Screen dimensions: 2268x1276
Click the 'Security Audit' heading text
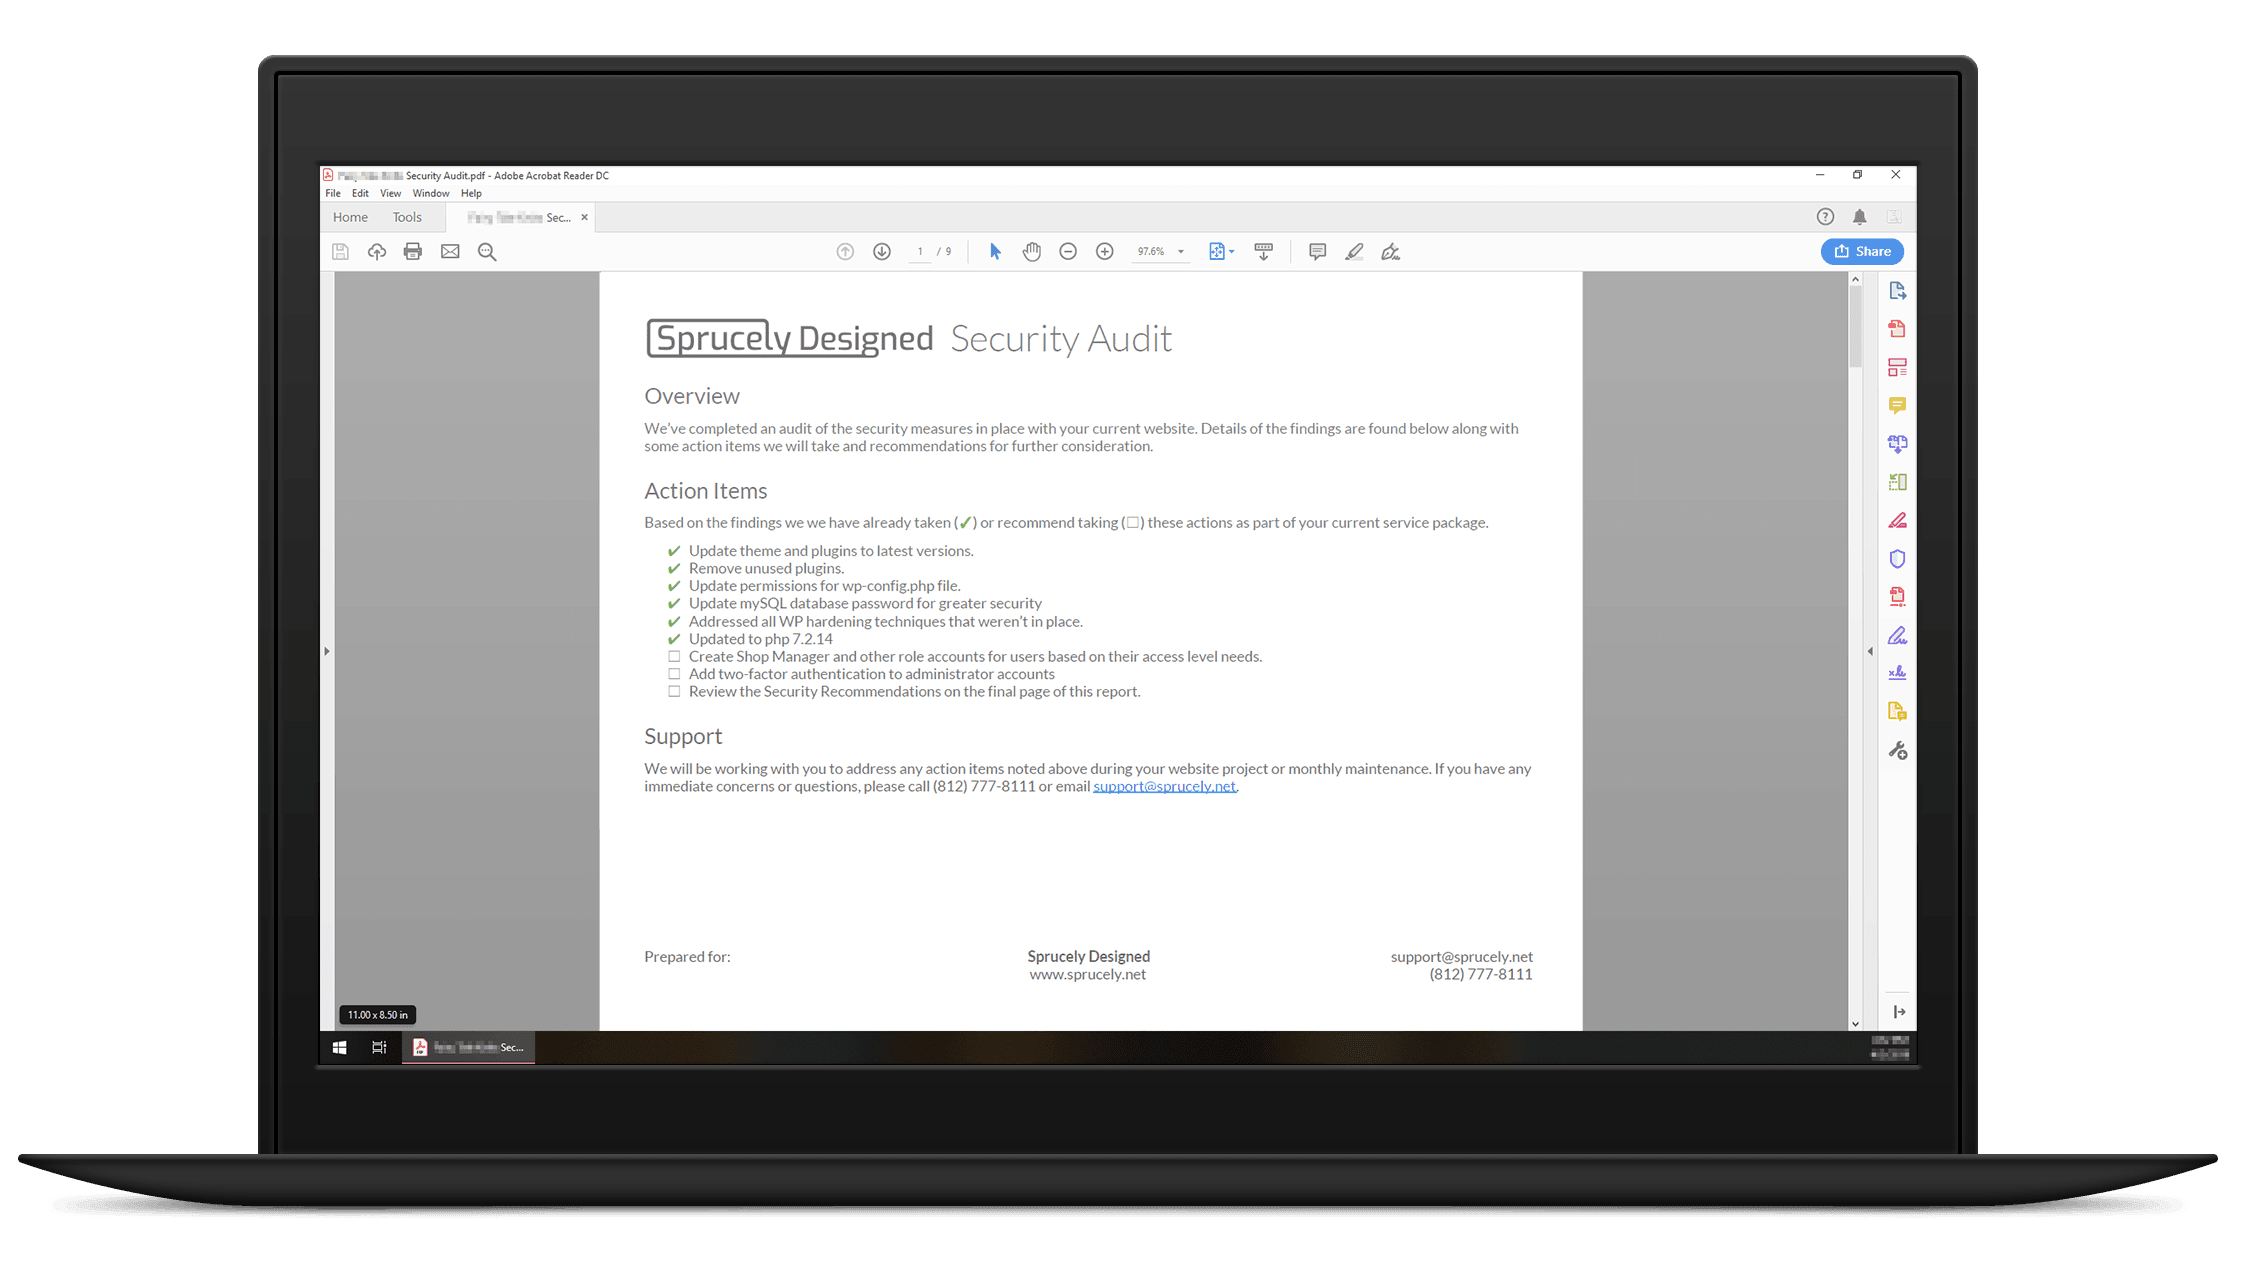[1061, 339]
